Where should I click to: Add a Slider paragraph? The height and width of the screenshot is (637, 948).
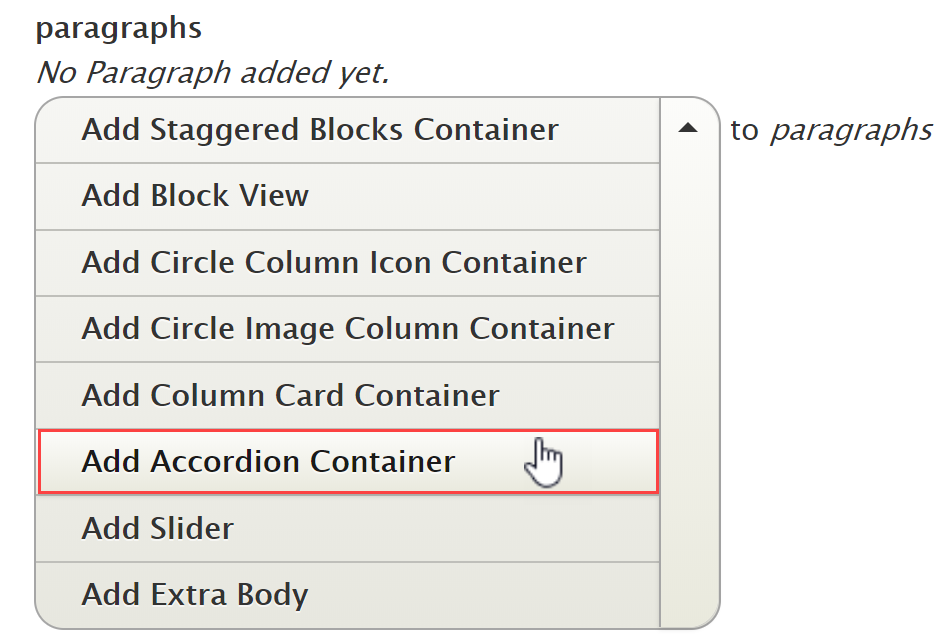pyautogui.click(x=158, y=528)
